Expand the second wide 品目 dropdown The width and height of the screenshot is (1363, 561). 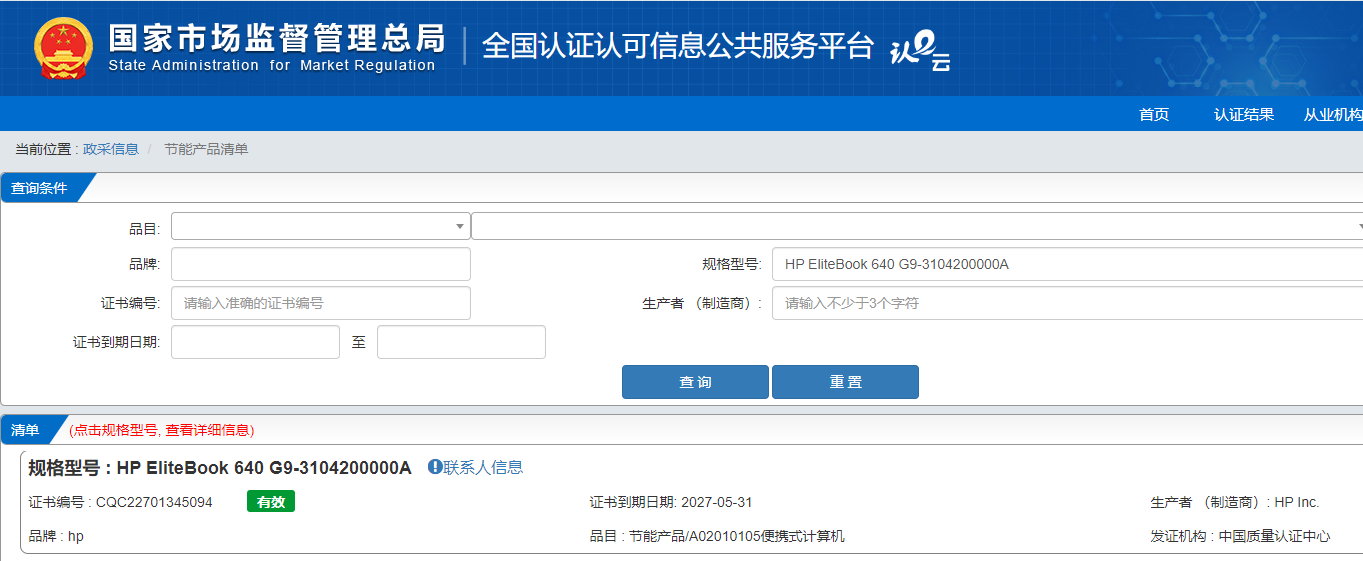915,227
